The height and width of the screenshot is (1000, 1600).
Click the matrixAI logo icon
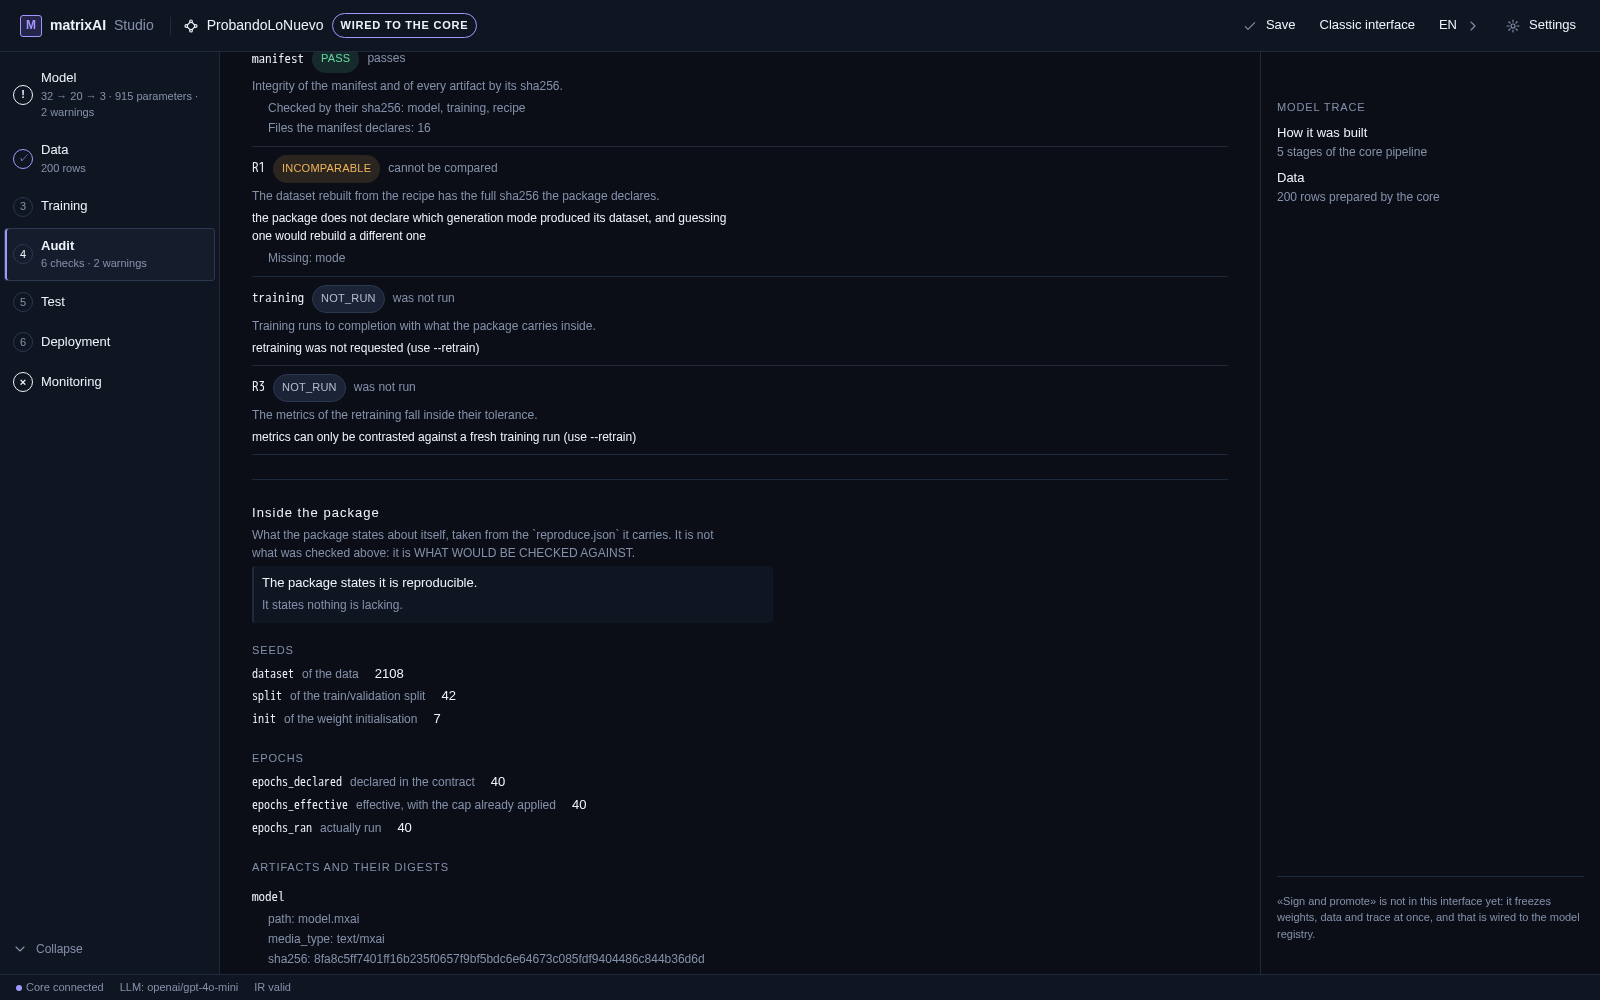31,25
